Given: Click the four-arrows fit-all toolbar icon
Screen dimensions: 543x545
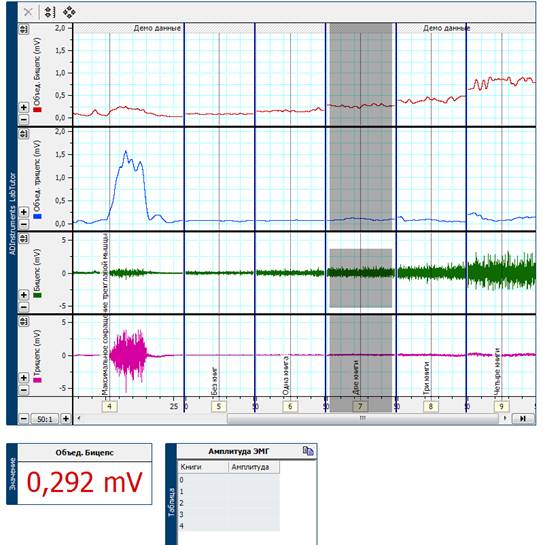Looking at the screenshot, I should (69, 13).
